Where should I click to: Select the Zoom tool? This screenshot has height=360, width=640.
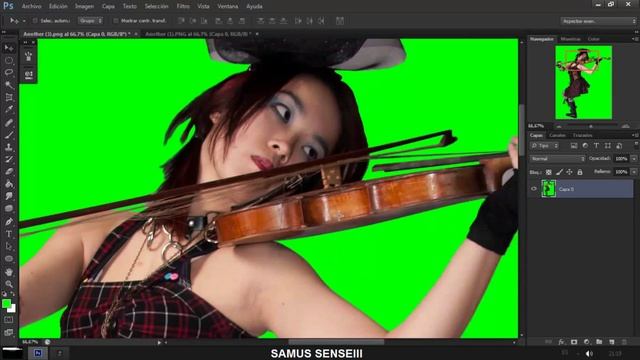tap(9, 284)
